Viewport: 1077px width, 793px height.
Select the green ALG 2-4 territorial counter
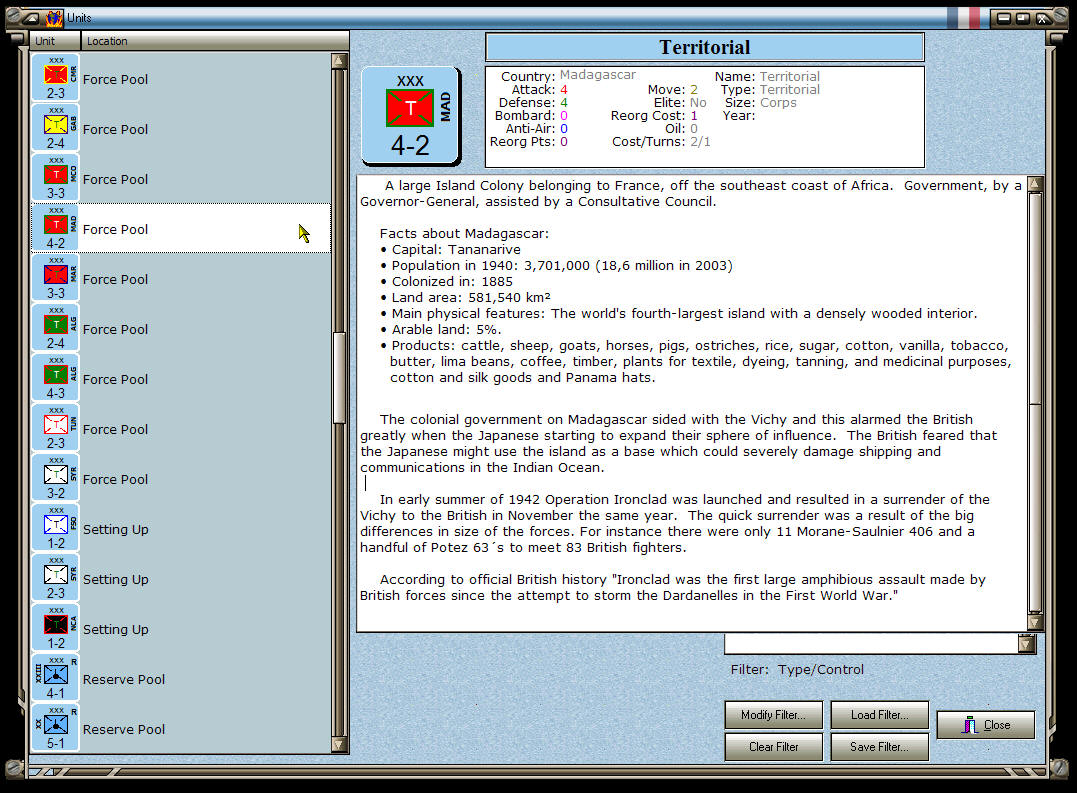(55, 329)
